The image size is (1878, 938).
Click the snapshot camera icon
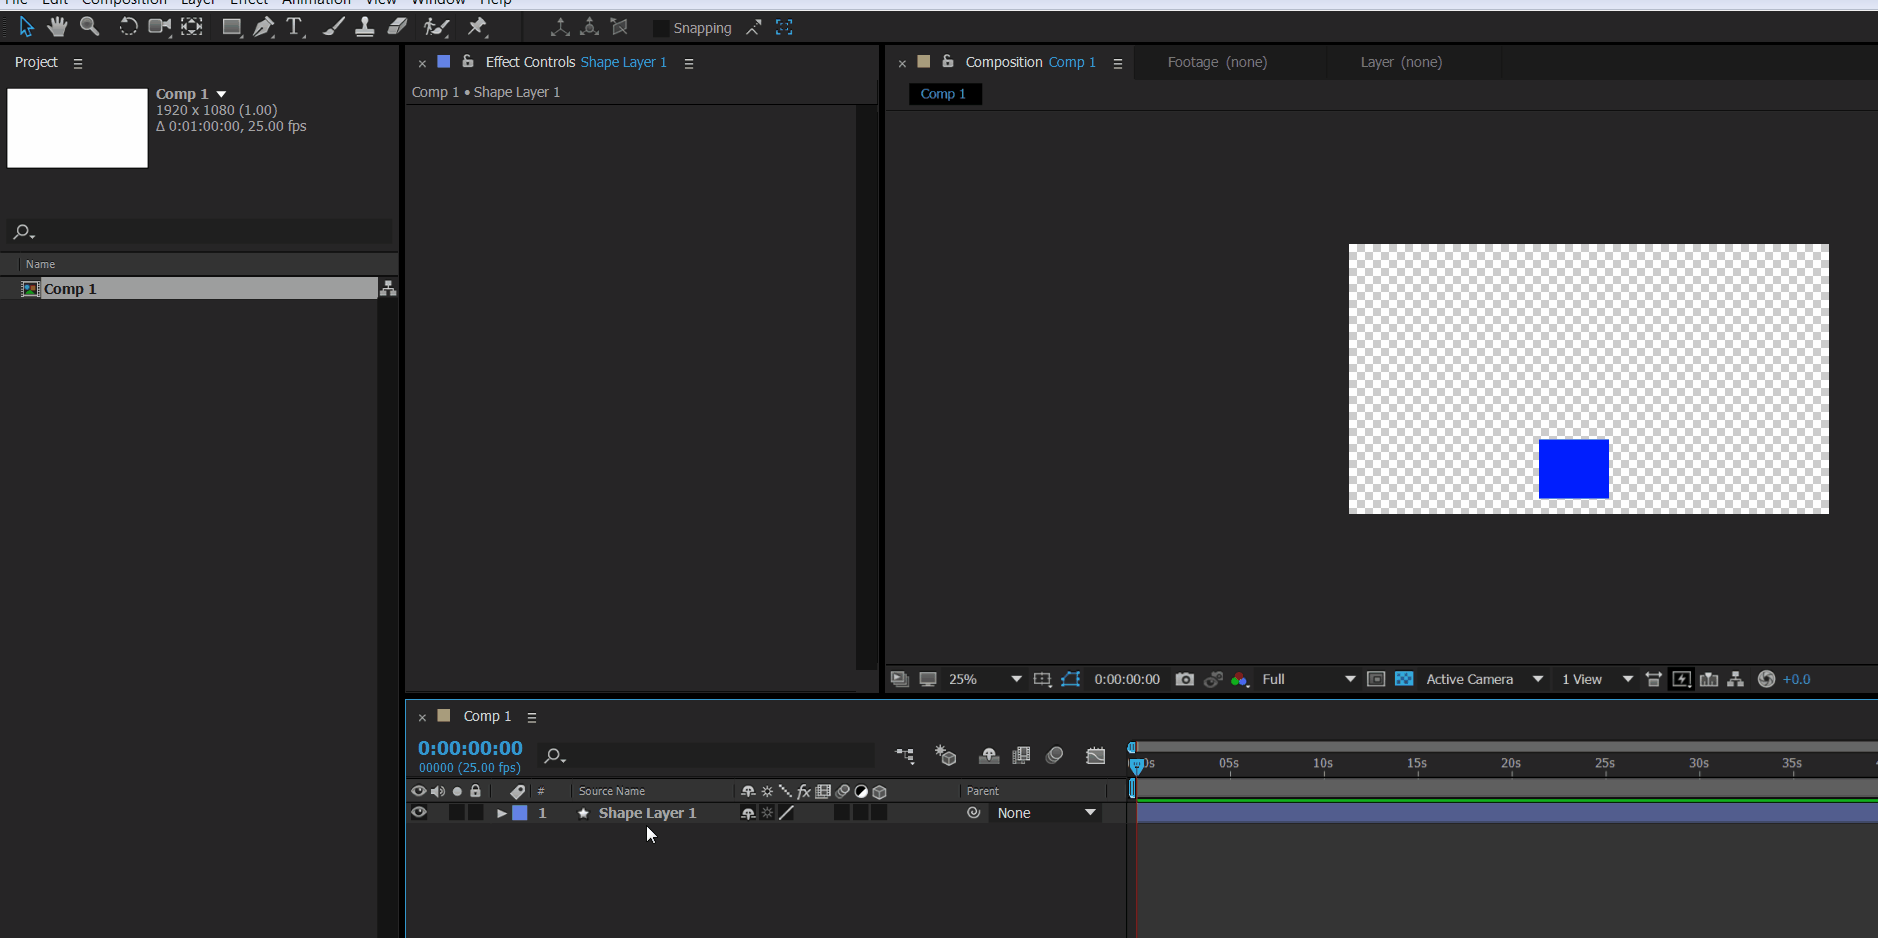[1184, 679]
